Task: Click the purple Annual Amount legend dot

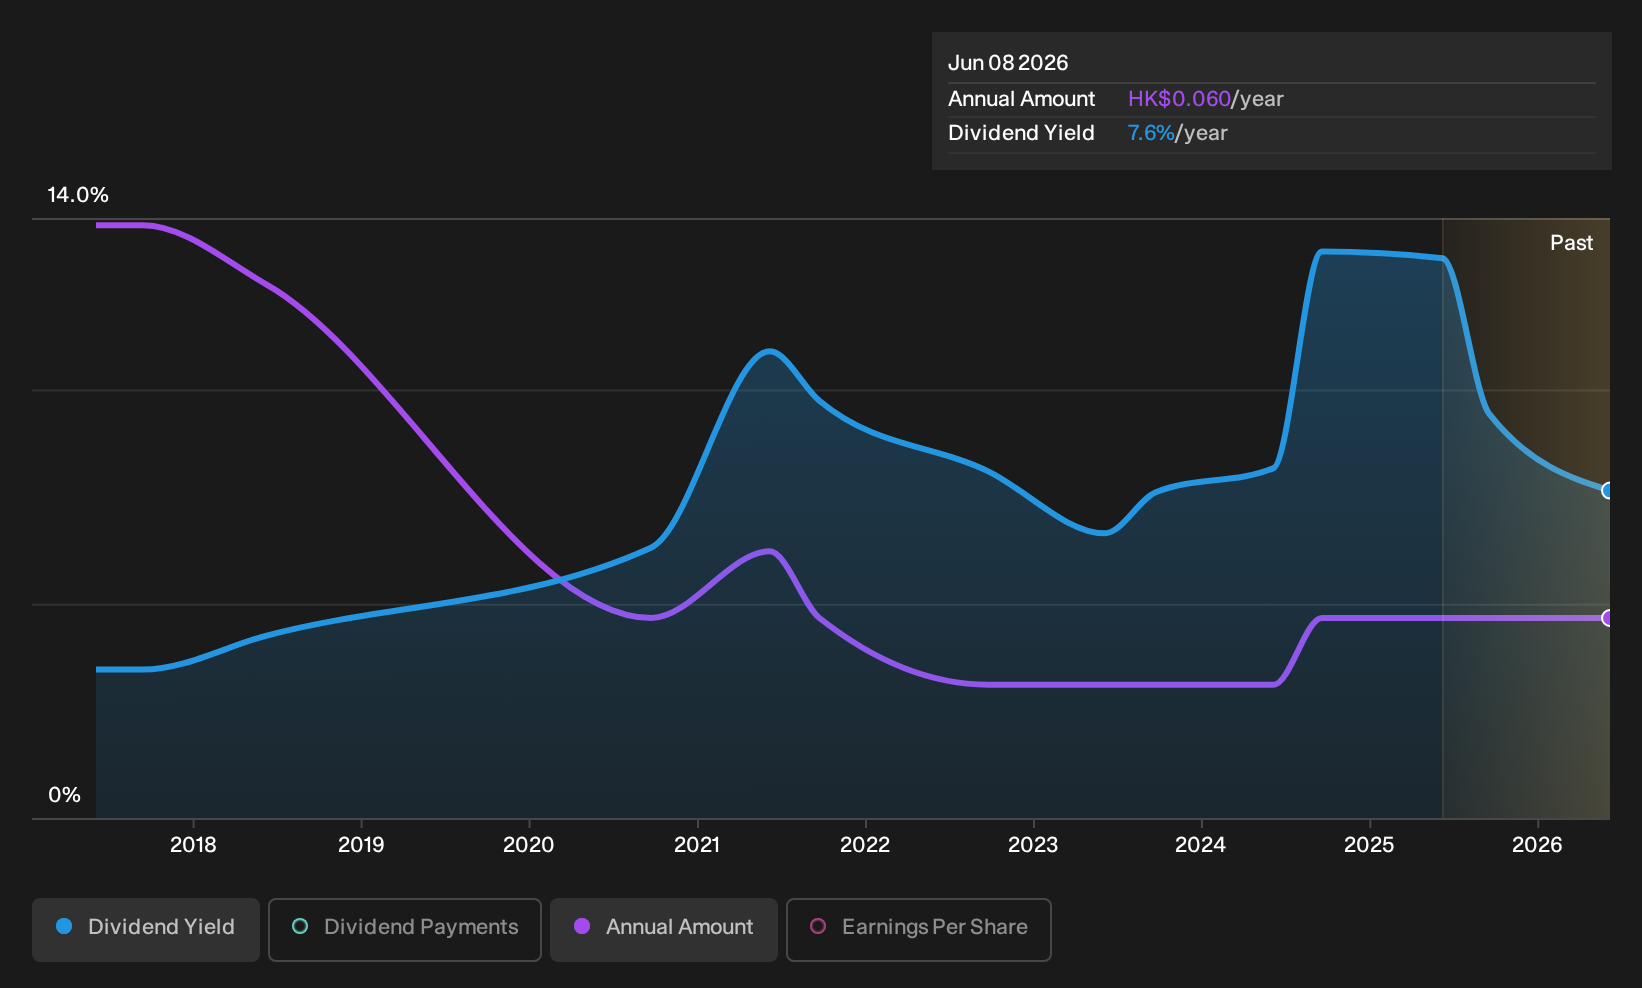Action: pos(582,927)
